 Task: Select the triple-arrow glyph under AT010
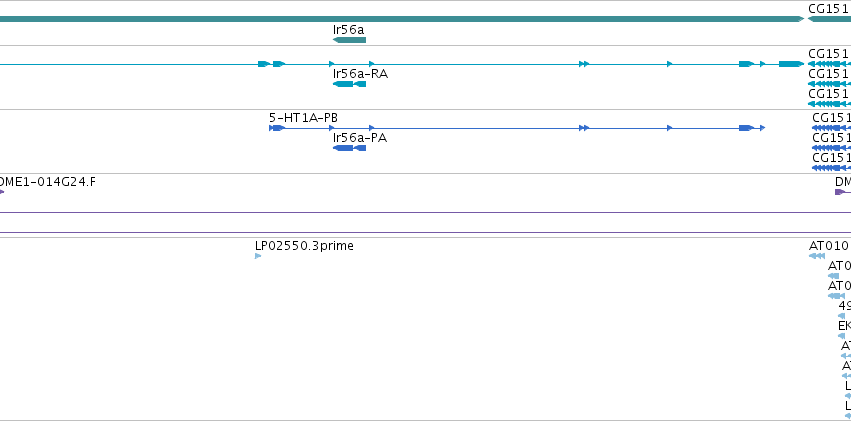[817, 256]
